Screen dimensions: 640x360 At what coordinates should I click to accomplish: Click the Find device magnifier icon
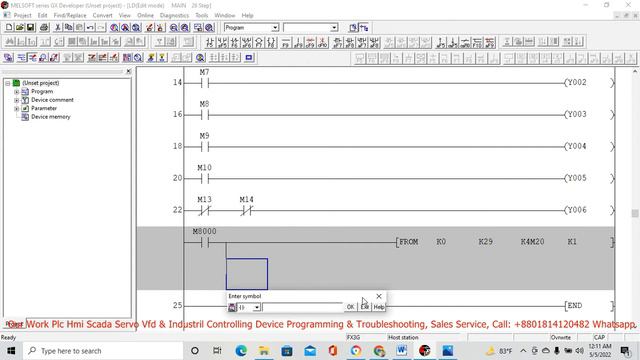[114, 27]
